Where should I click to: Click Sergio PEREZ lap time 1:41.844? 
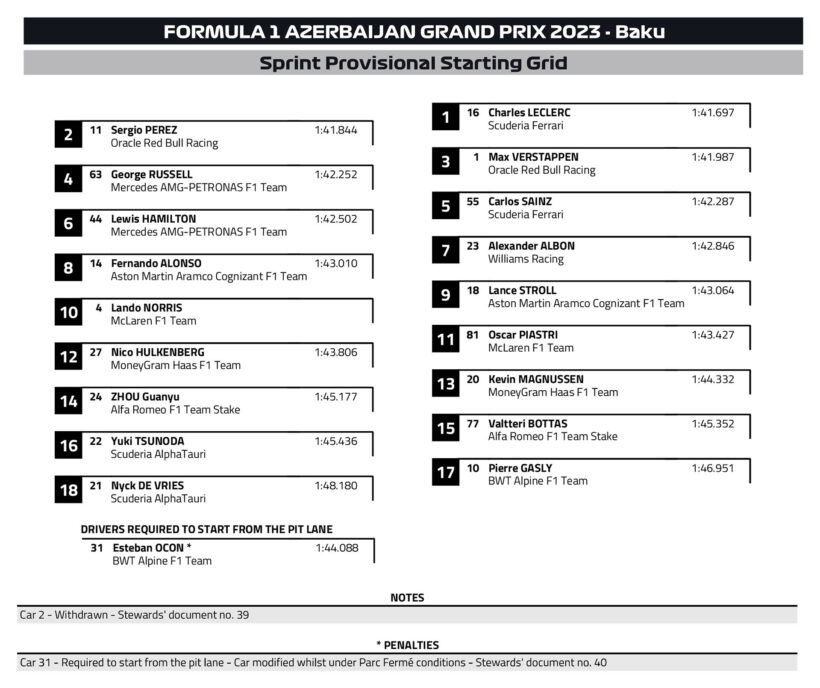click(x=336, y=130)
